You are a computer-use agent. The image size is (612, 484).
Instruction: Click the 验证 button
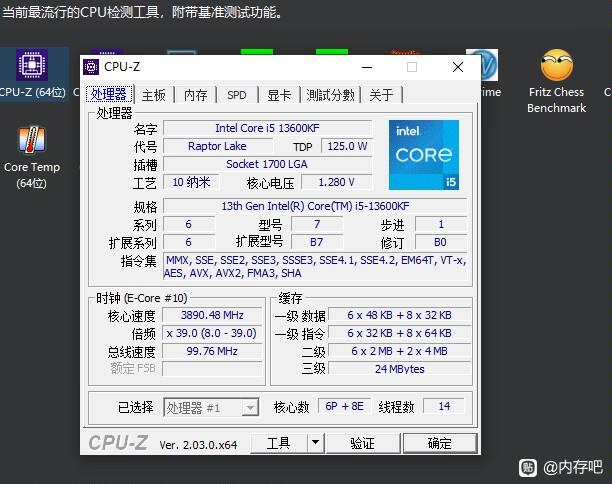tap(363, 443)
